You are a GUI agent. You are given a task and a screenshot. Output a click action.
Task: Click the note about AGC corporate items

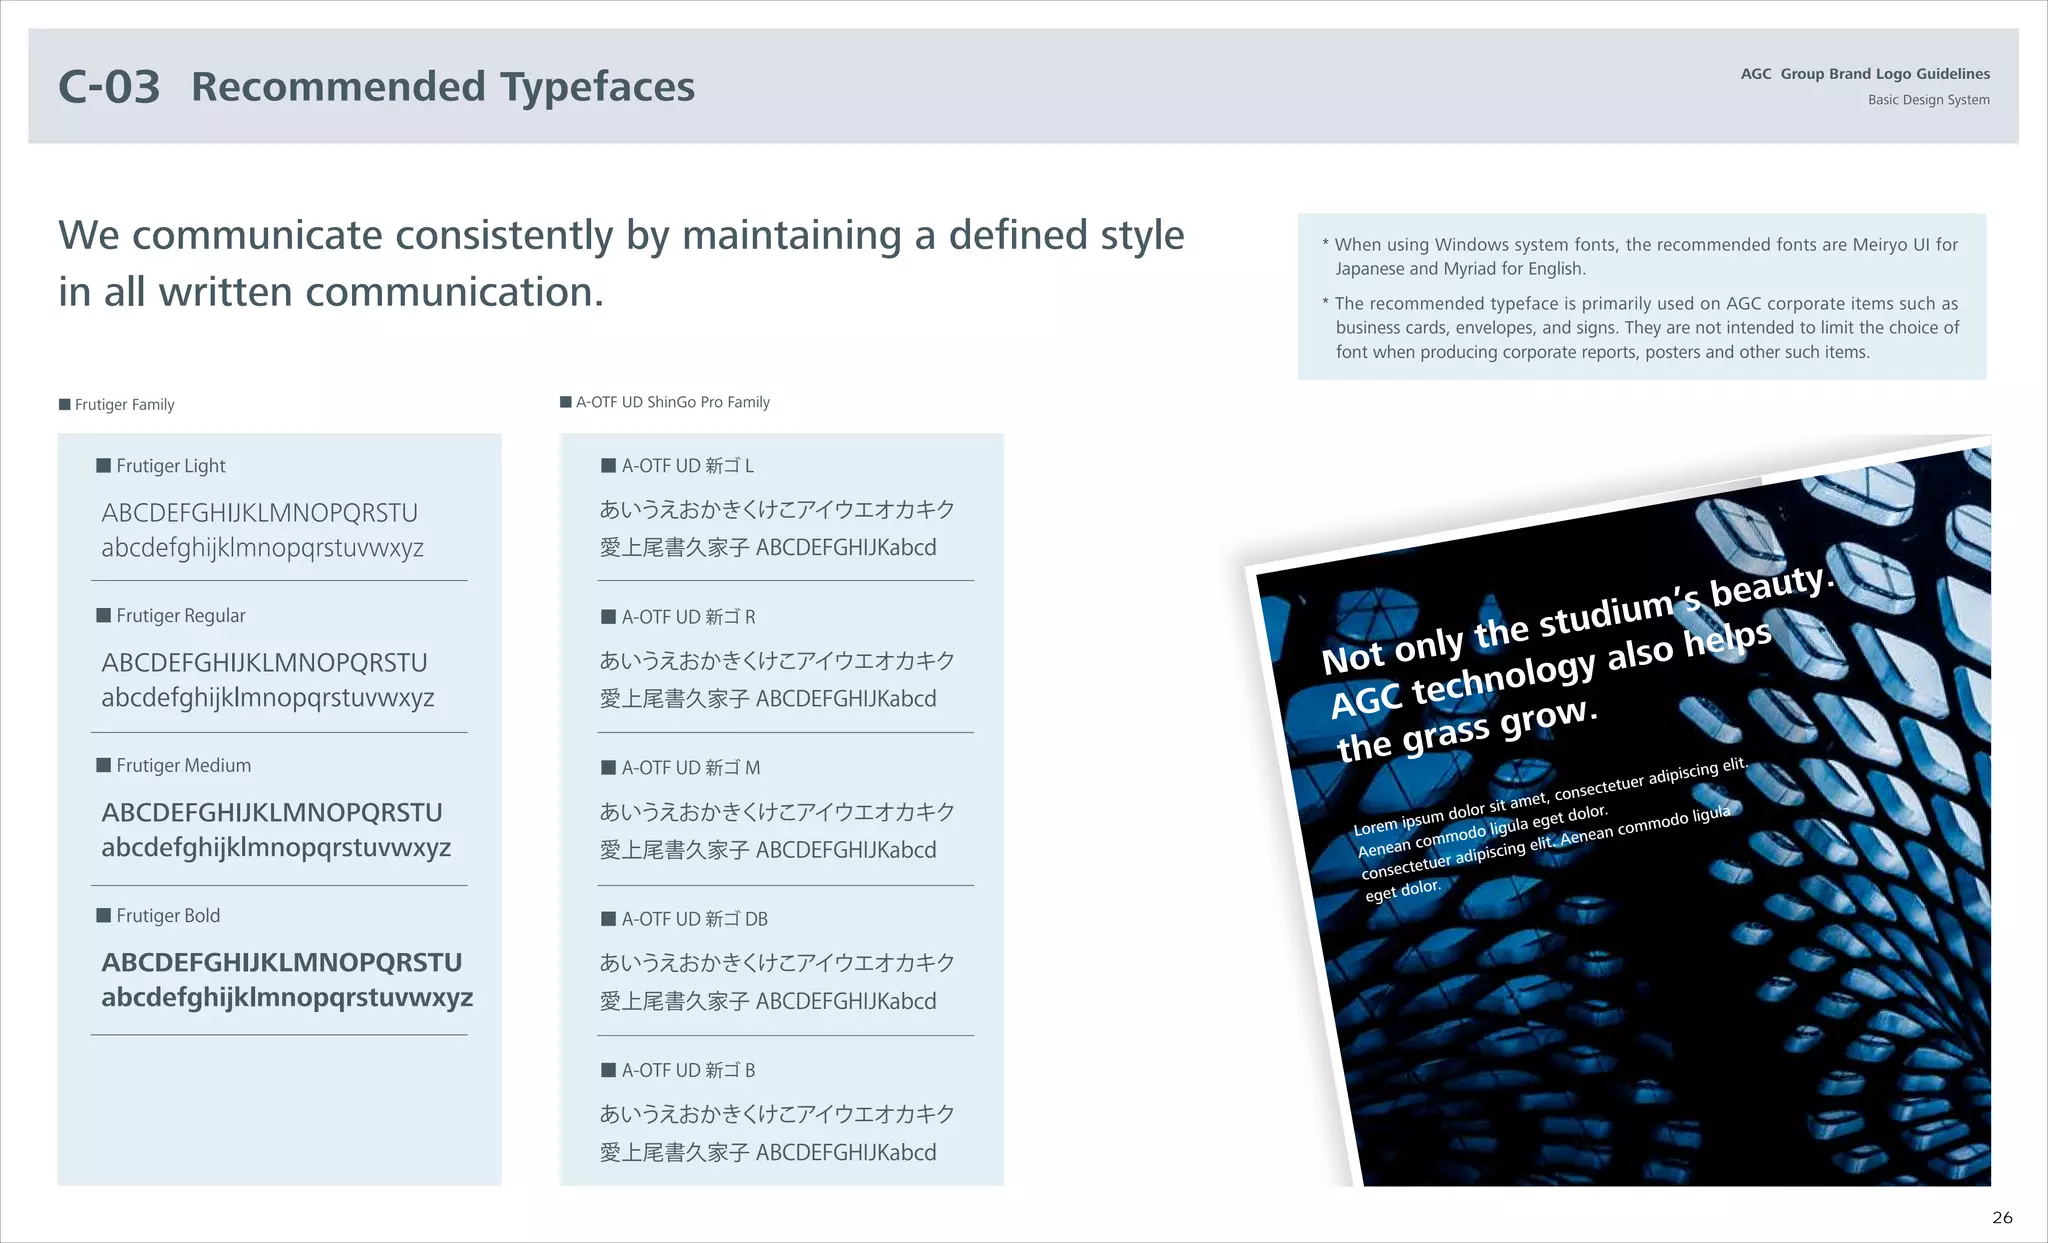tap(1640, 328)
